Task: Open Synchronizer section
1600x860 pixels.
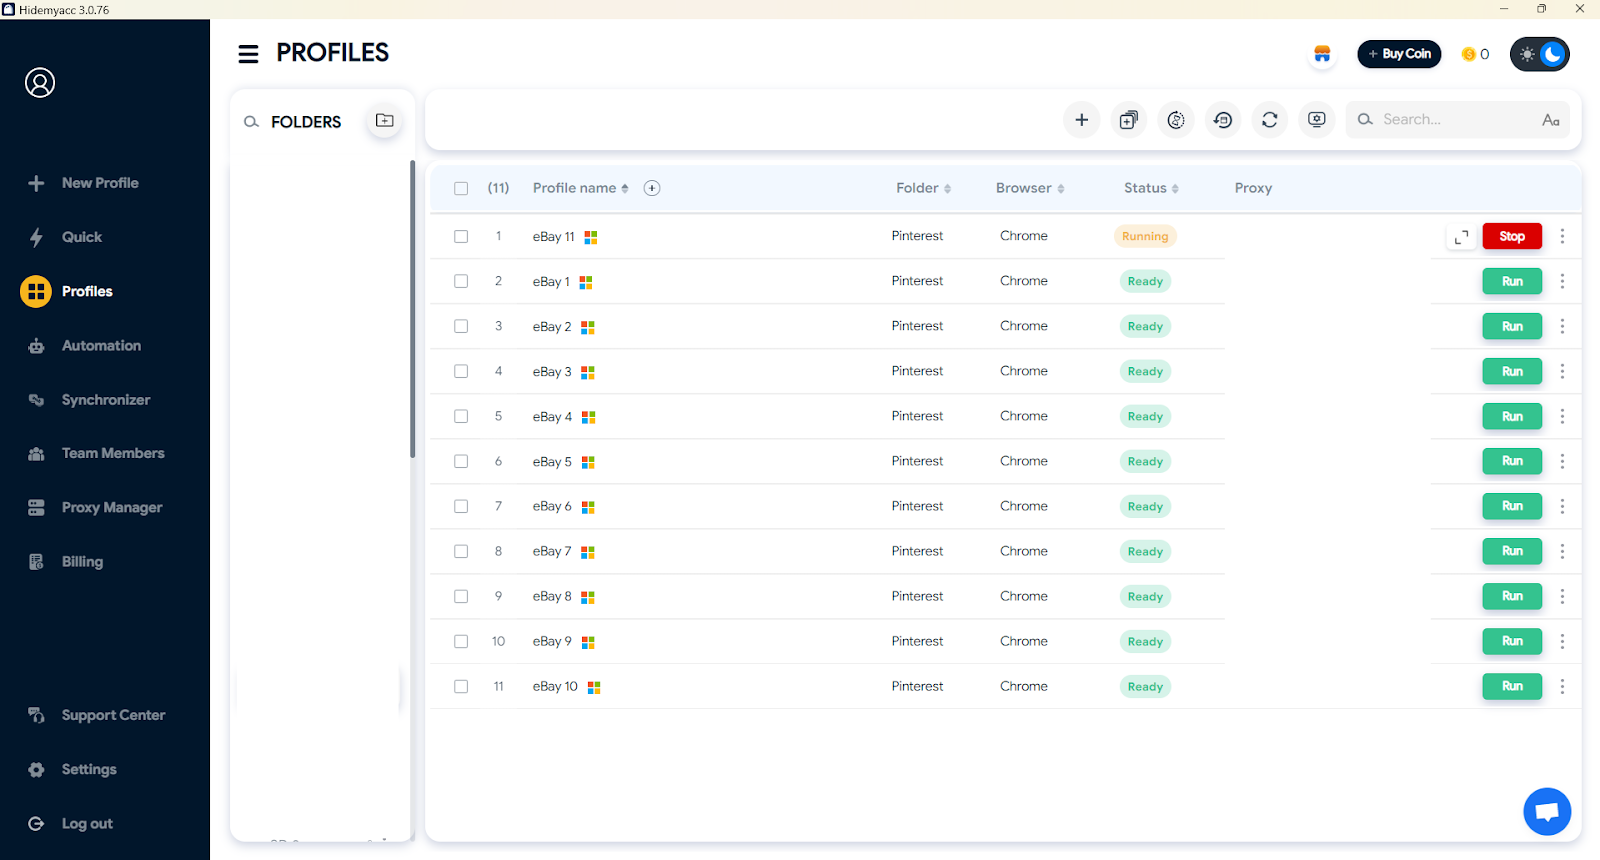Action: 90,400
